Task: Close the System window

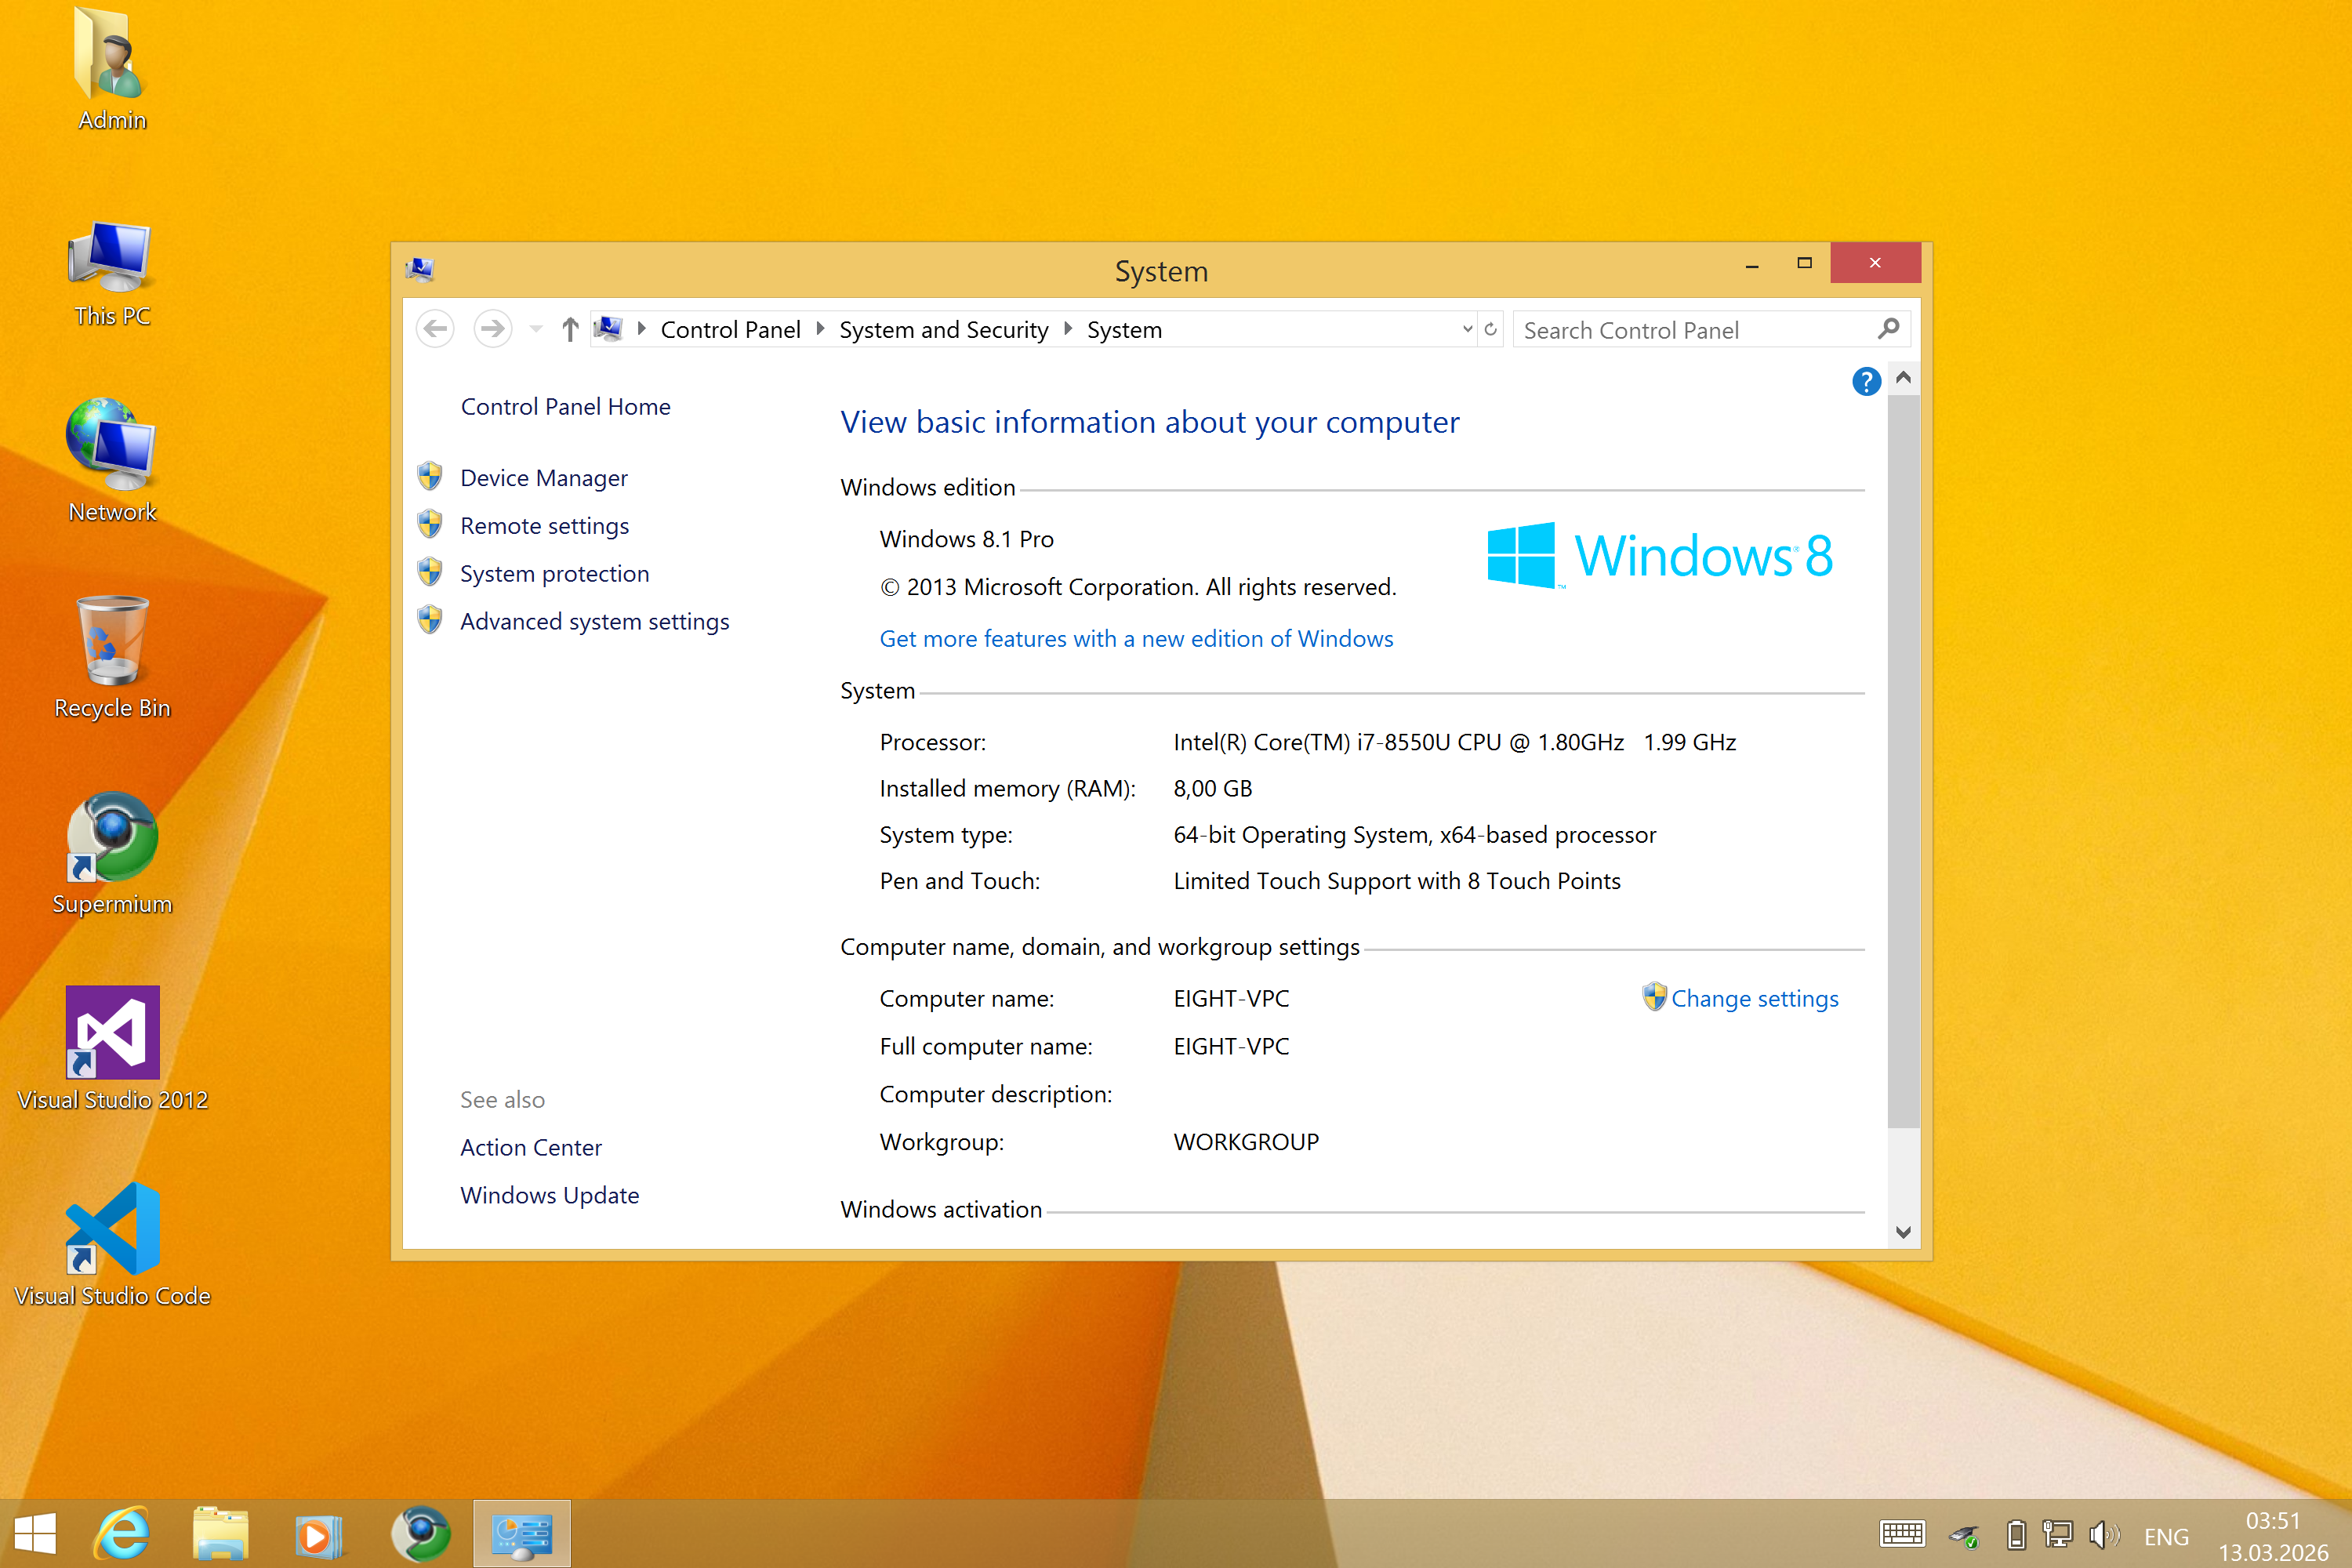Action: coord(1875,263)
